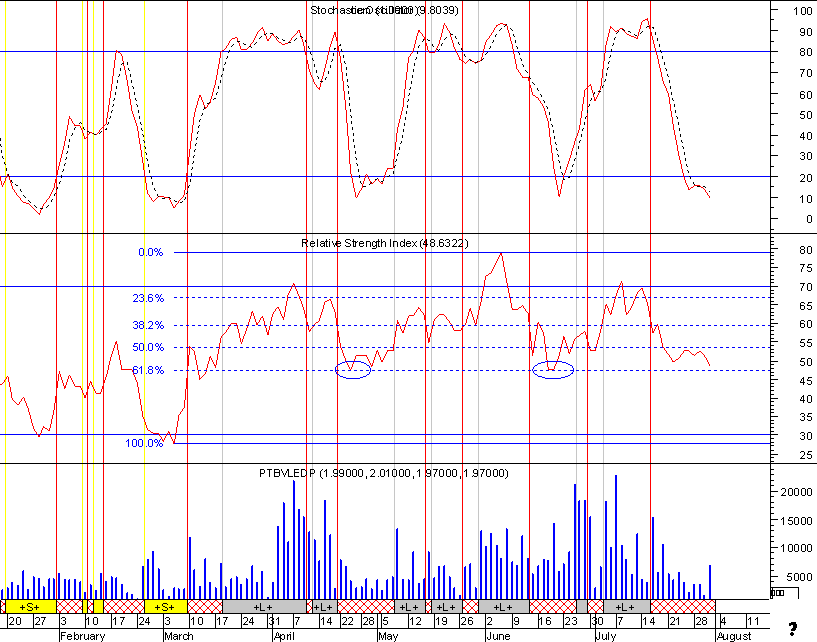This screenshot has height=642, width=817.
Task: Click the PTBVLEDP volume panel title
Action: pyautogui.click(x=383, y=473)
